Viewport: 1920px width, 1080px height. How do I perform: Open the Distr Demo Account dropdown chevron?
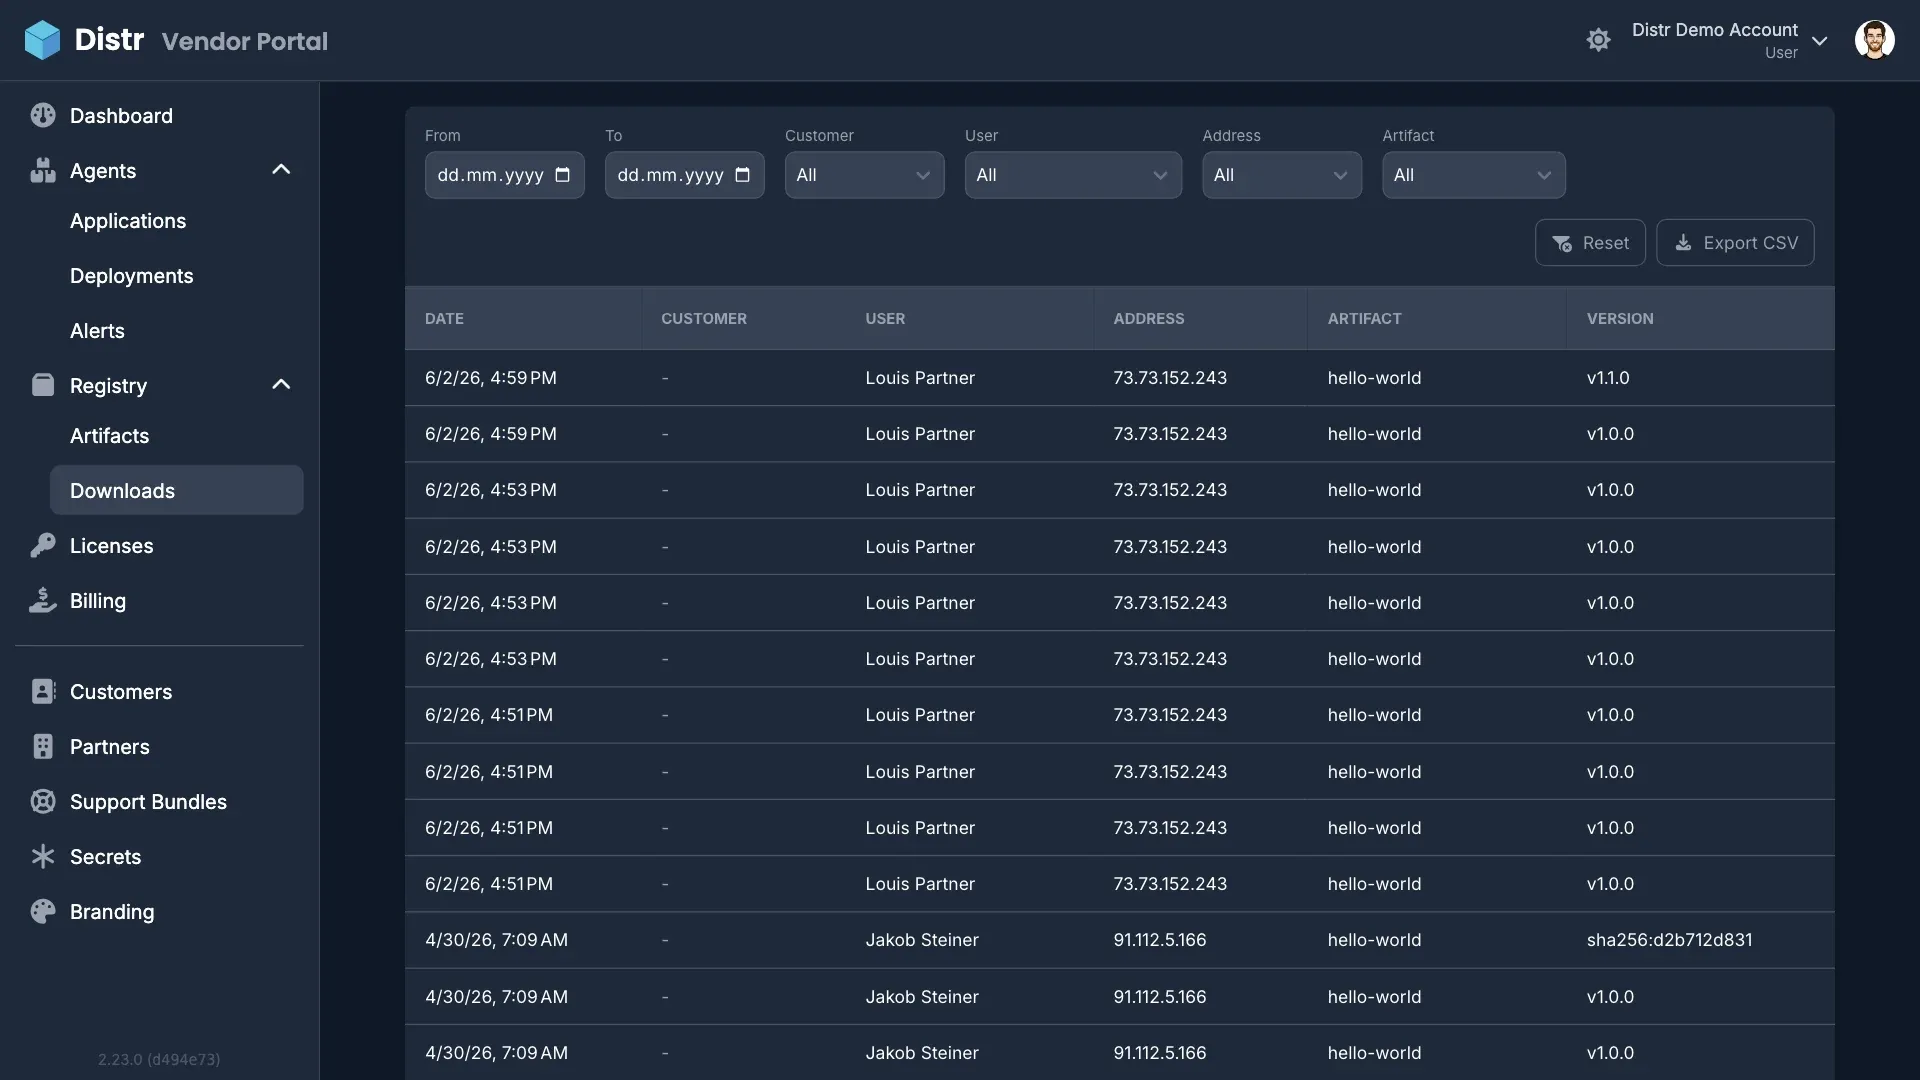coord(1820,41)
